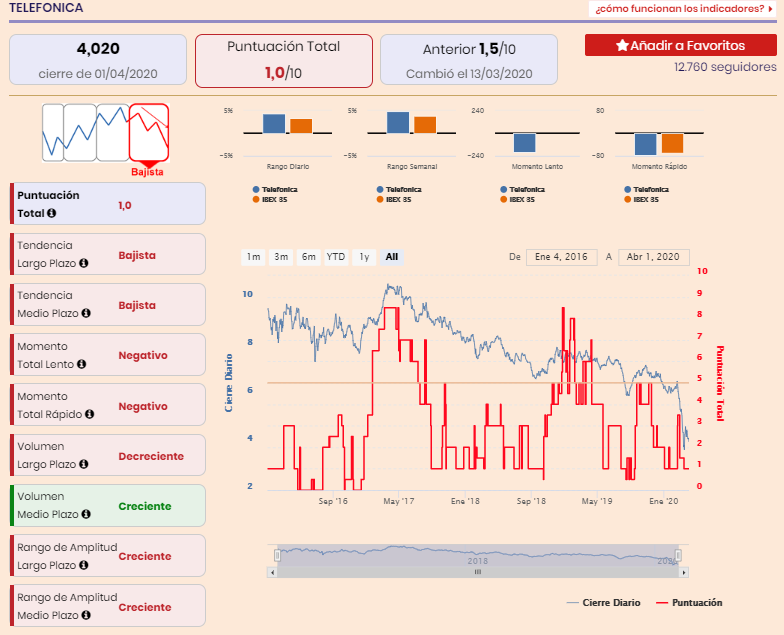The height and width of the screenshot is (635, 784).
Task: Open info icon beside Puntuación Total
Action: [52, 213]
